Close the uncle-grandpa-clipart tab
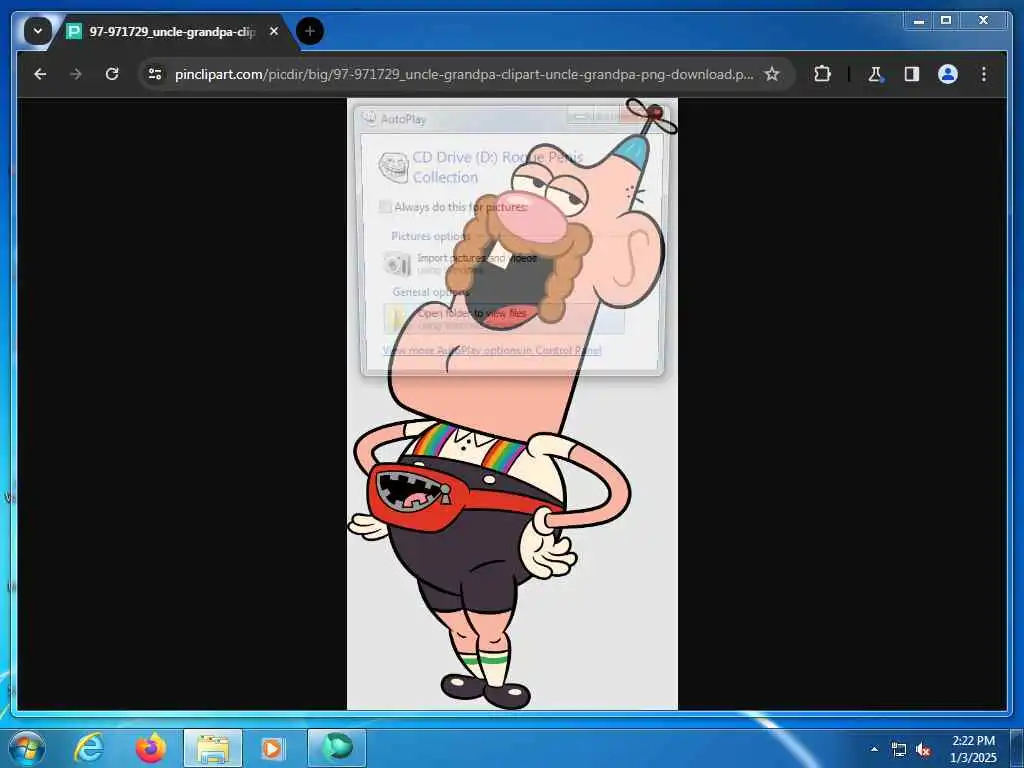 click(274, 31)
